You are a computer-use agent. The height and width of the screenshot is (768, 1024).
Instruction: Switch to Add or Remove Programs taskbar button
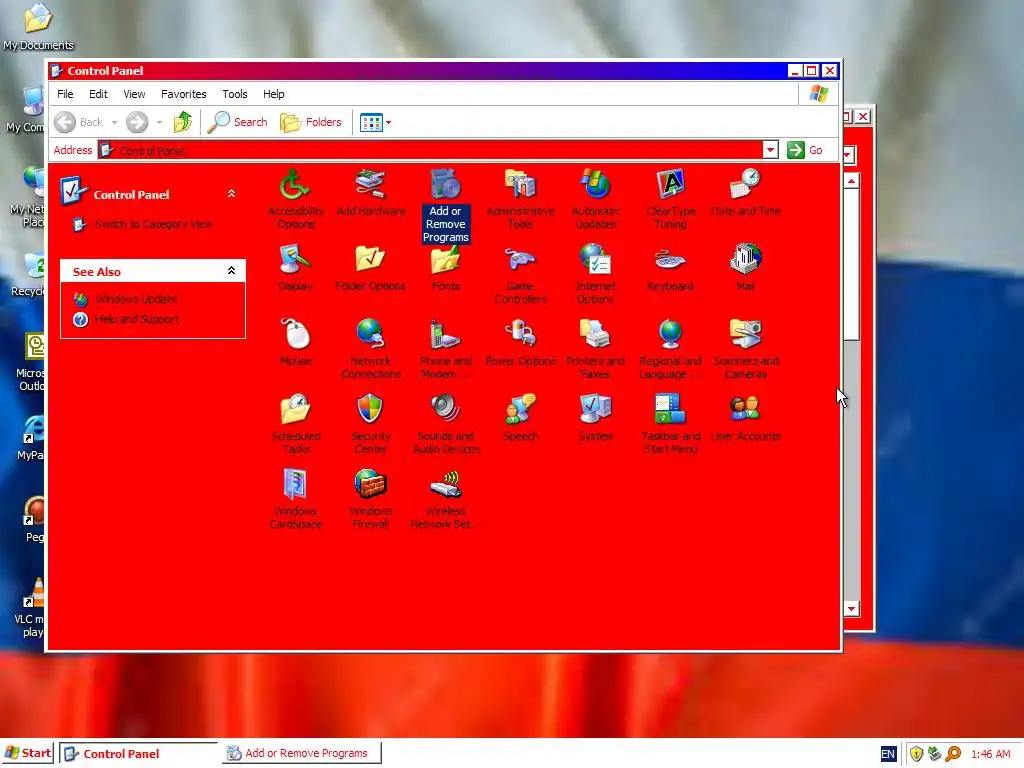[x=302, y=753]
